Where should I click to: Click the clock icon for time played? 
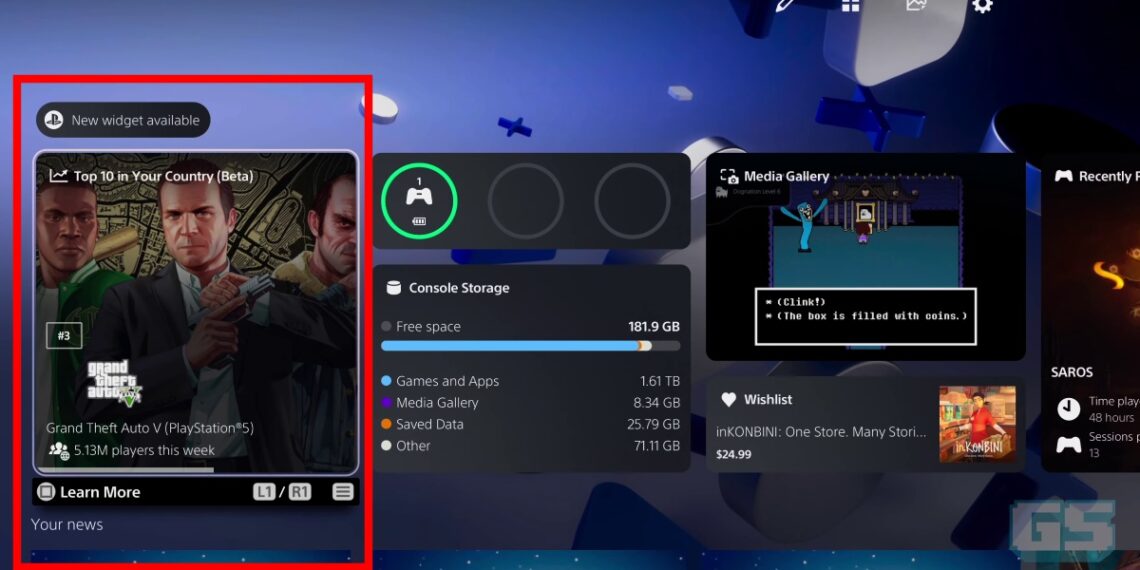click(x=1069, y=409)
